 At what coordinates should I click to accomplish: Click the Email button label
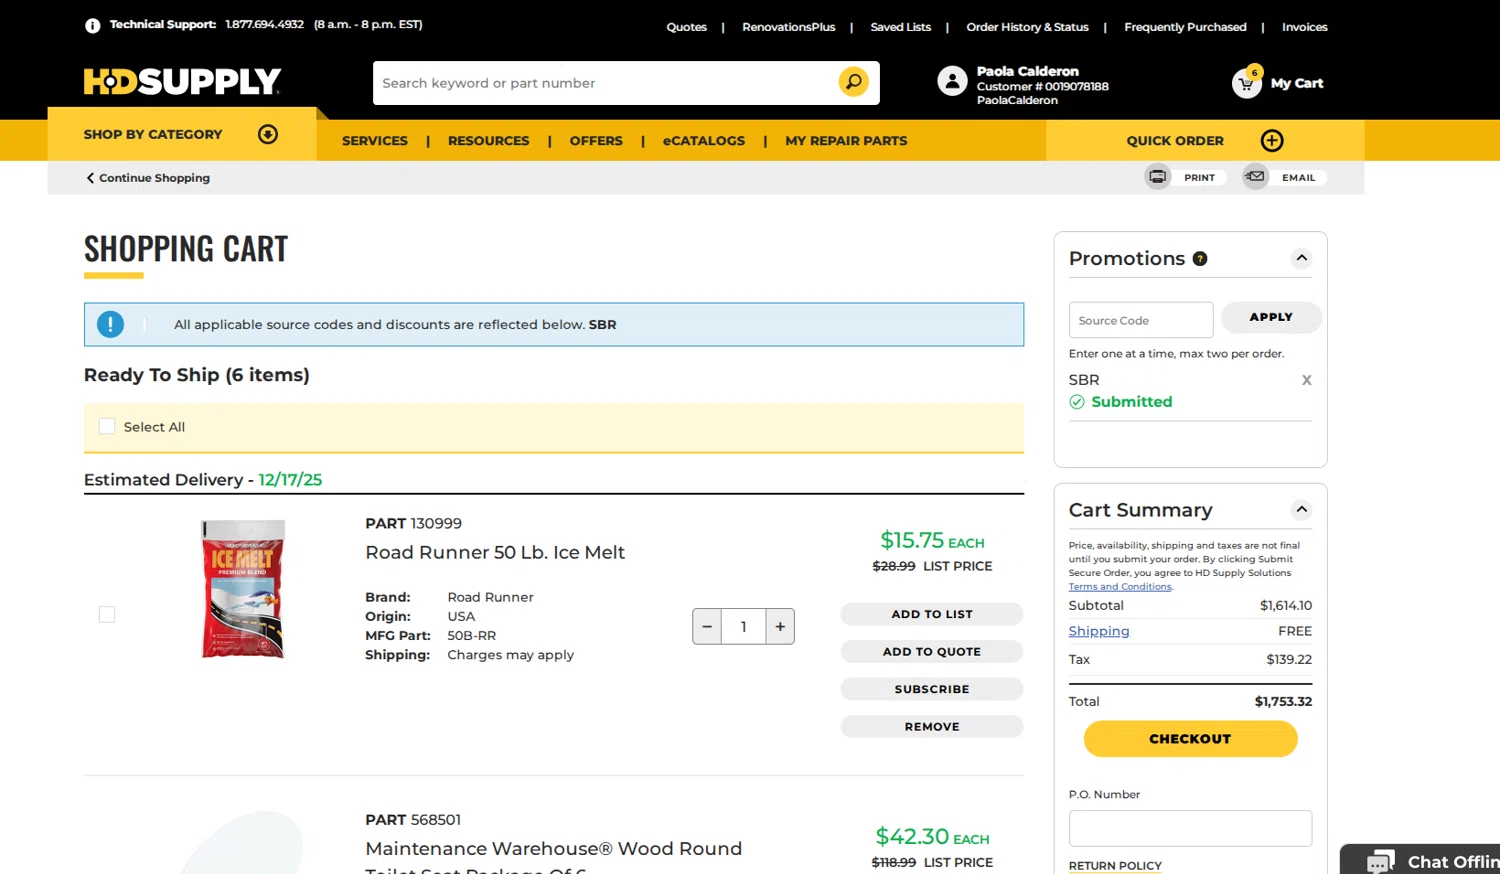click(1299, 178)
